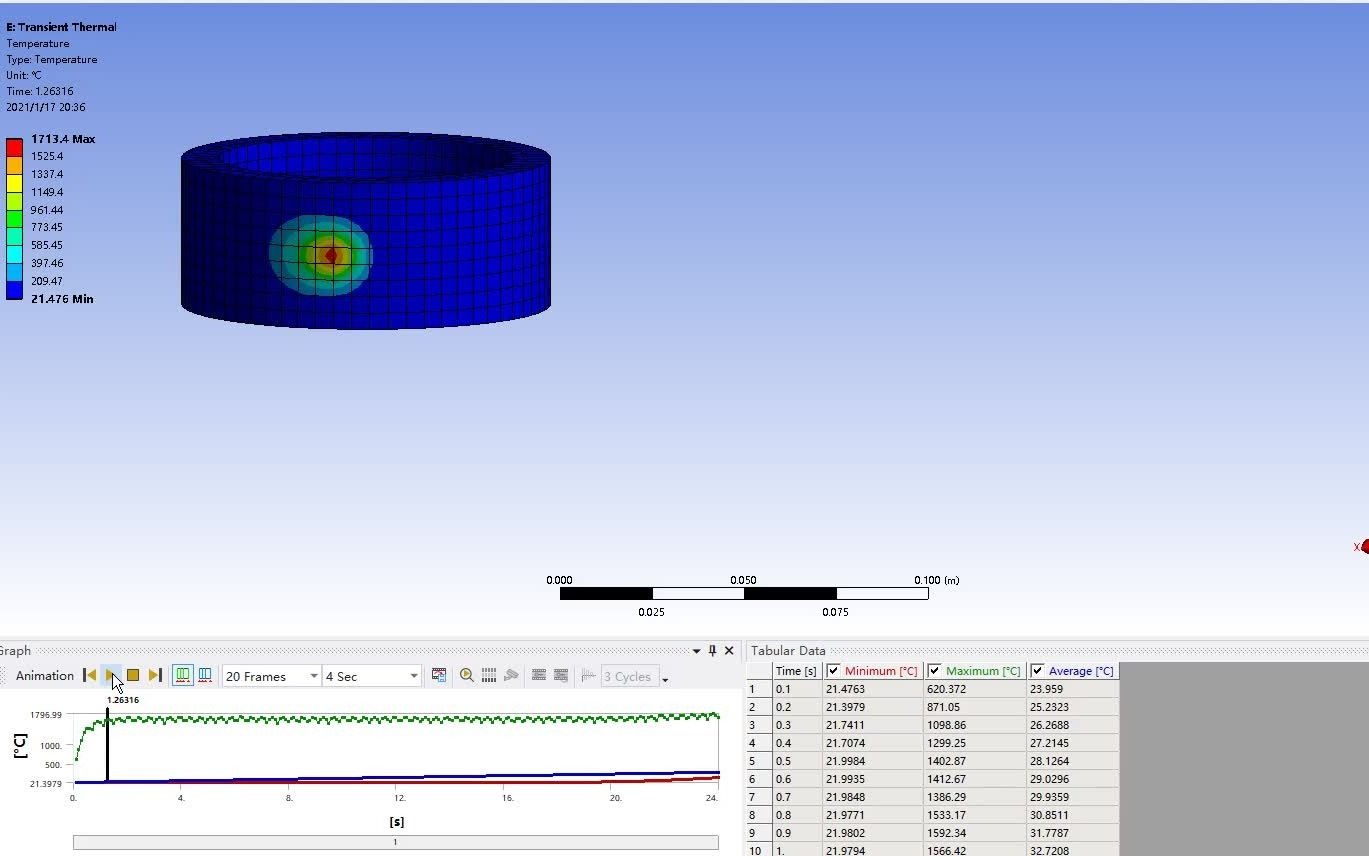The width and height of the screenshot is (1369, 856).
Task: Go to the next animation frame
Action: coord(155,676)
